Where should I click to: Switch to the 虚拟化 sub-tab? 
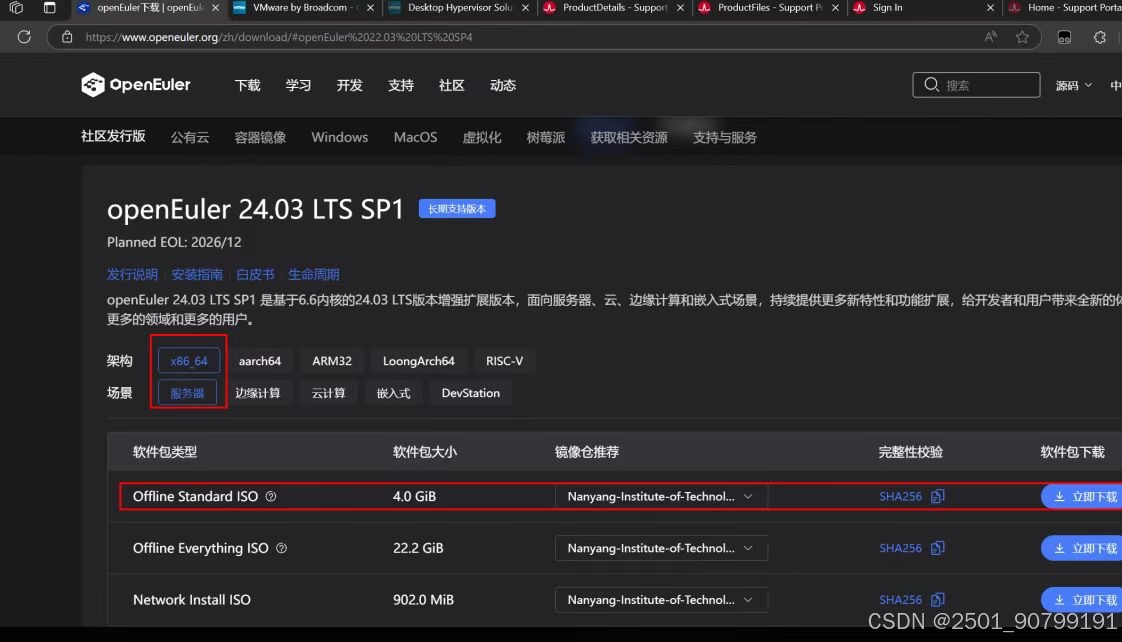point(482,137)
